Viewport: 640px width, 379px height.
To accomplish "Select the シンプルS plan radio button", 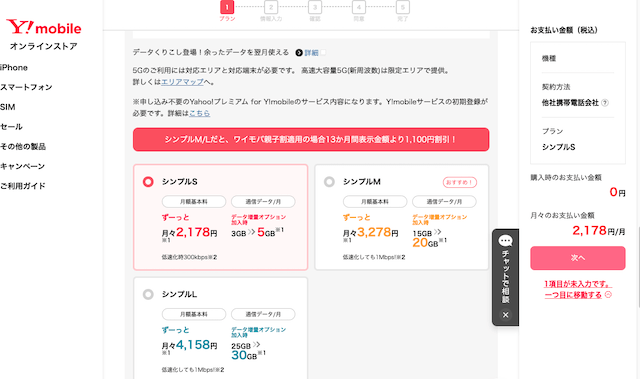I will click(x=148, y=182).
